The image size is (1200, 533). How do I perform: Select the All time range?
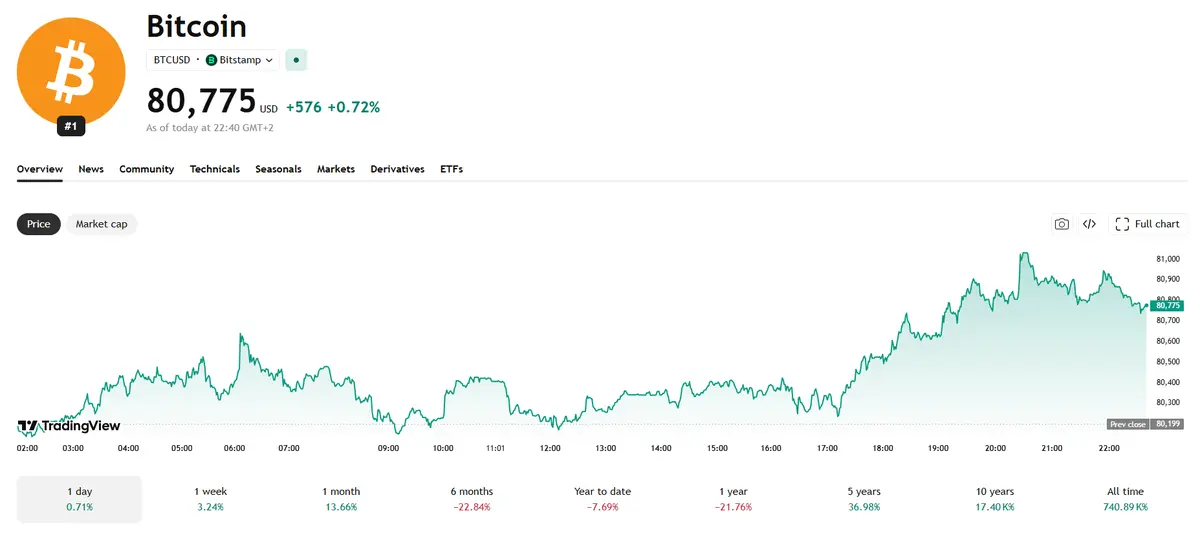pyautogui.click(x=1126, y=499)
